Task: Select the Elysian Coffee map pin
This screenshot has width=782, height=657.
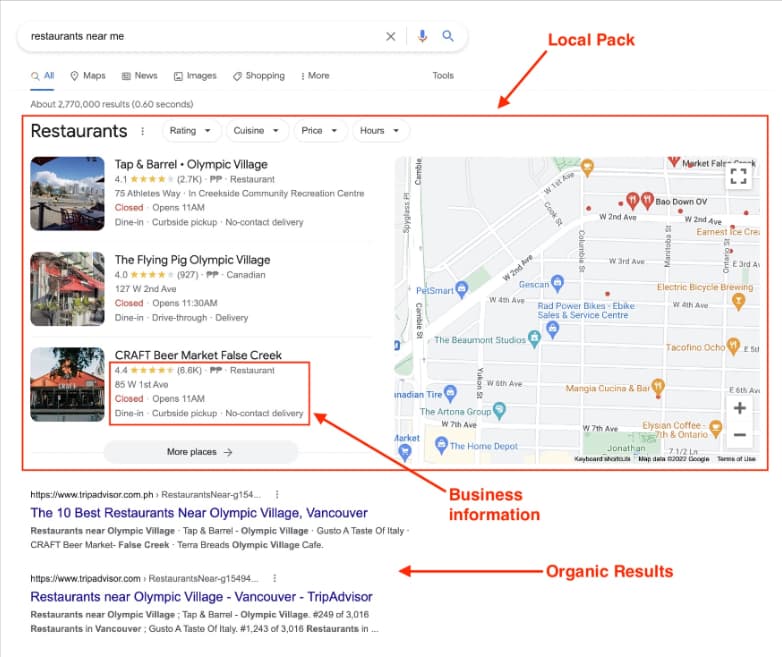Action: coord(716,429)
